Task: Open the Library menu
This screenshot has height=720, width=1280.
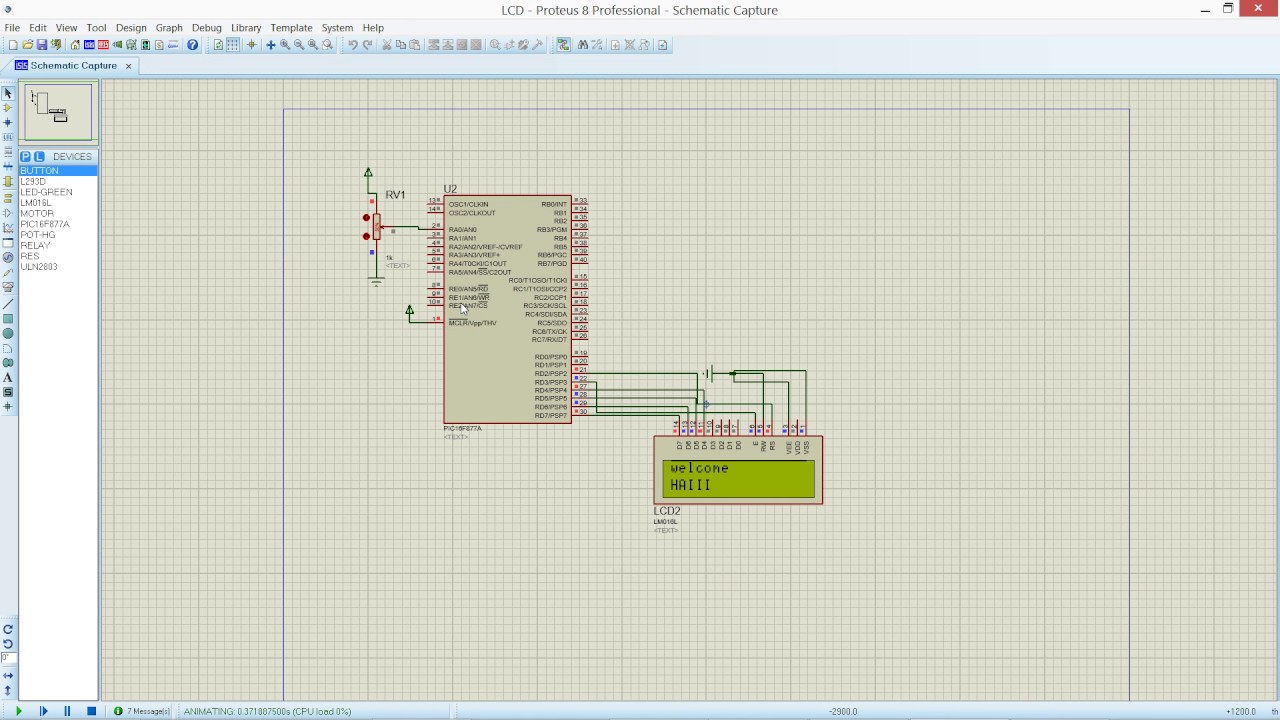Action: click(x=245, y=28)
